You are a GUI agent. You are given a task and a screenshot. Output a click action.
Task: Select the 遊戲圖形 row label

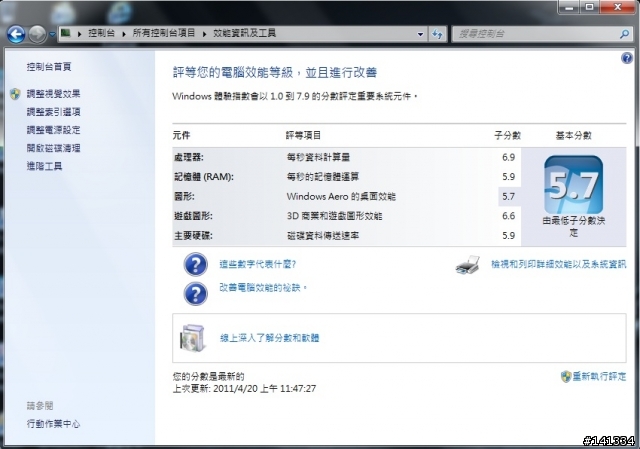(193, 216)
